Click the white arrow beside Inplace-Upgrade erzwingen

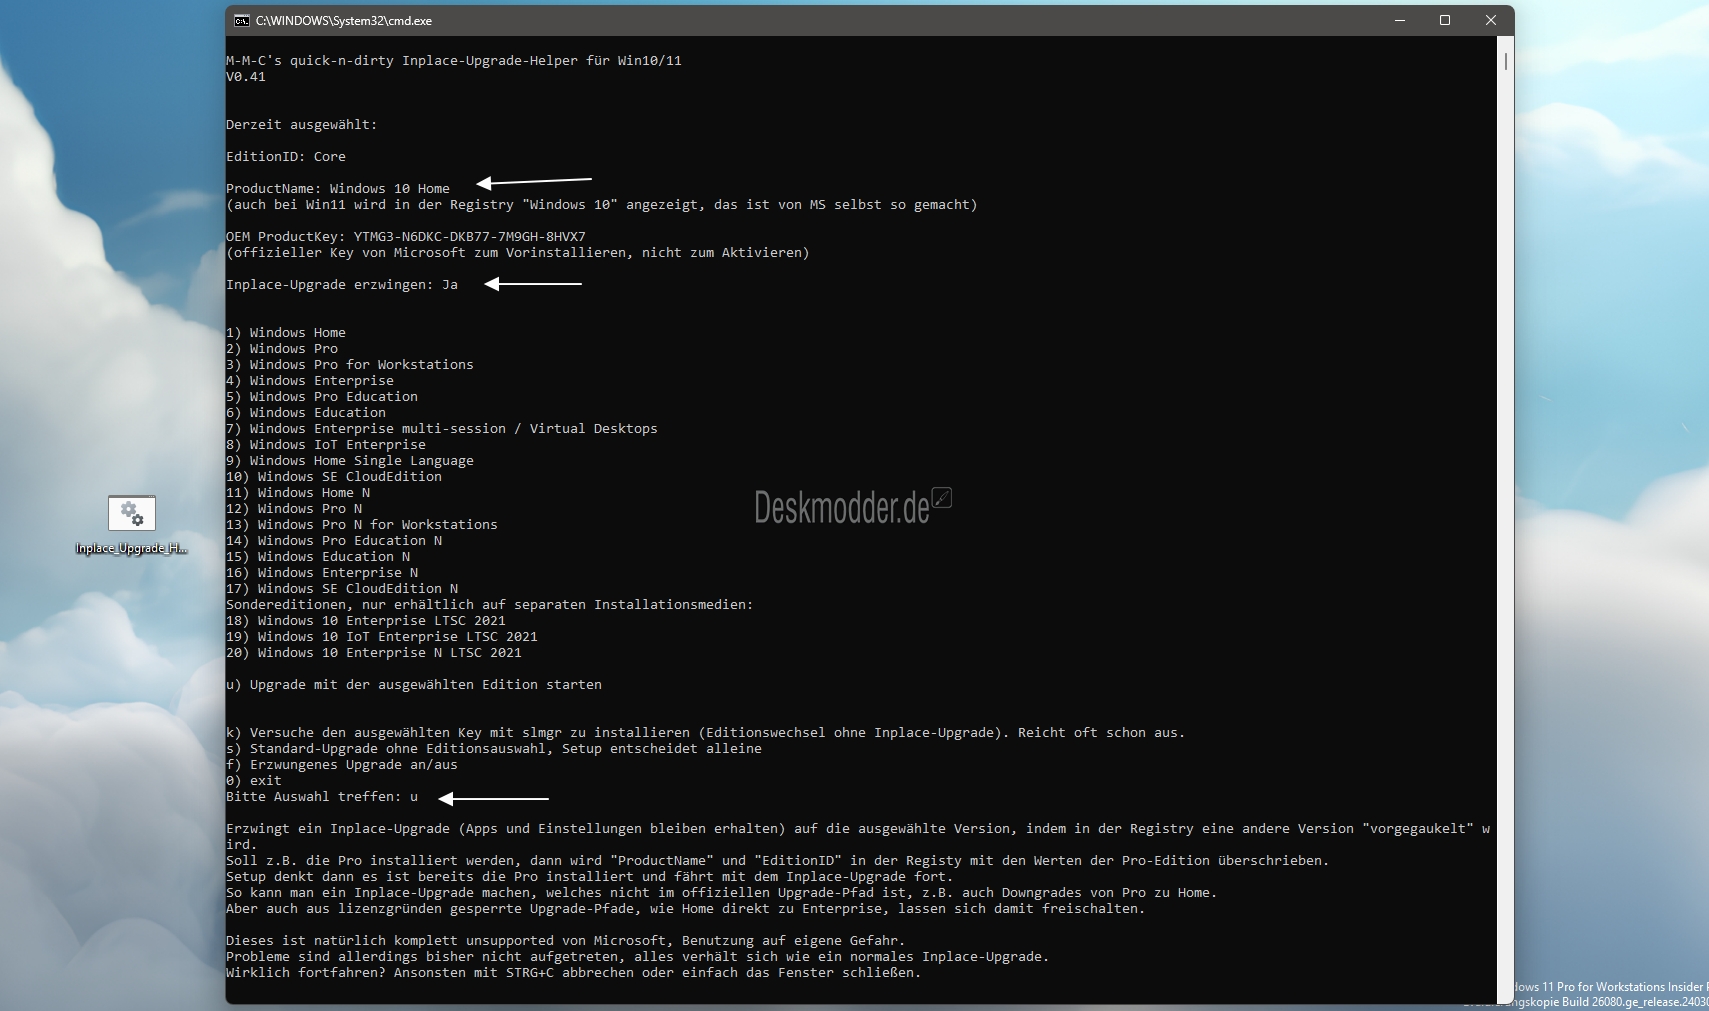[533, 284]
